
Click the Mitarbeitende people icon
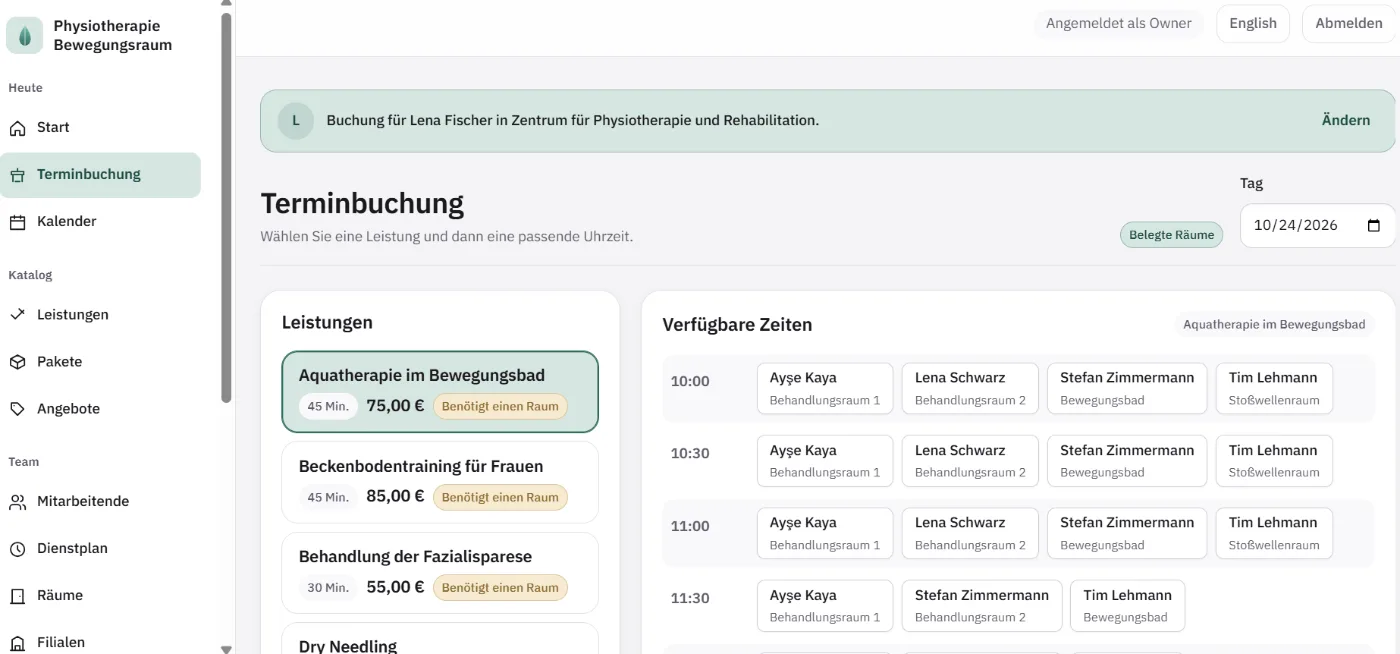[17, 502]
